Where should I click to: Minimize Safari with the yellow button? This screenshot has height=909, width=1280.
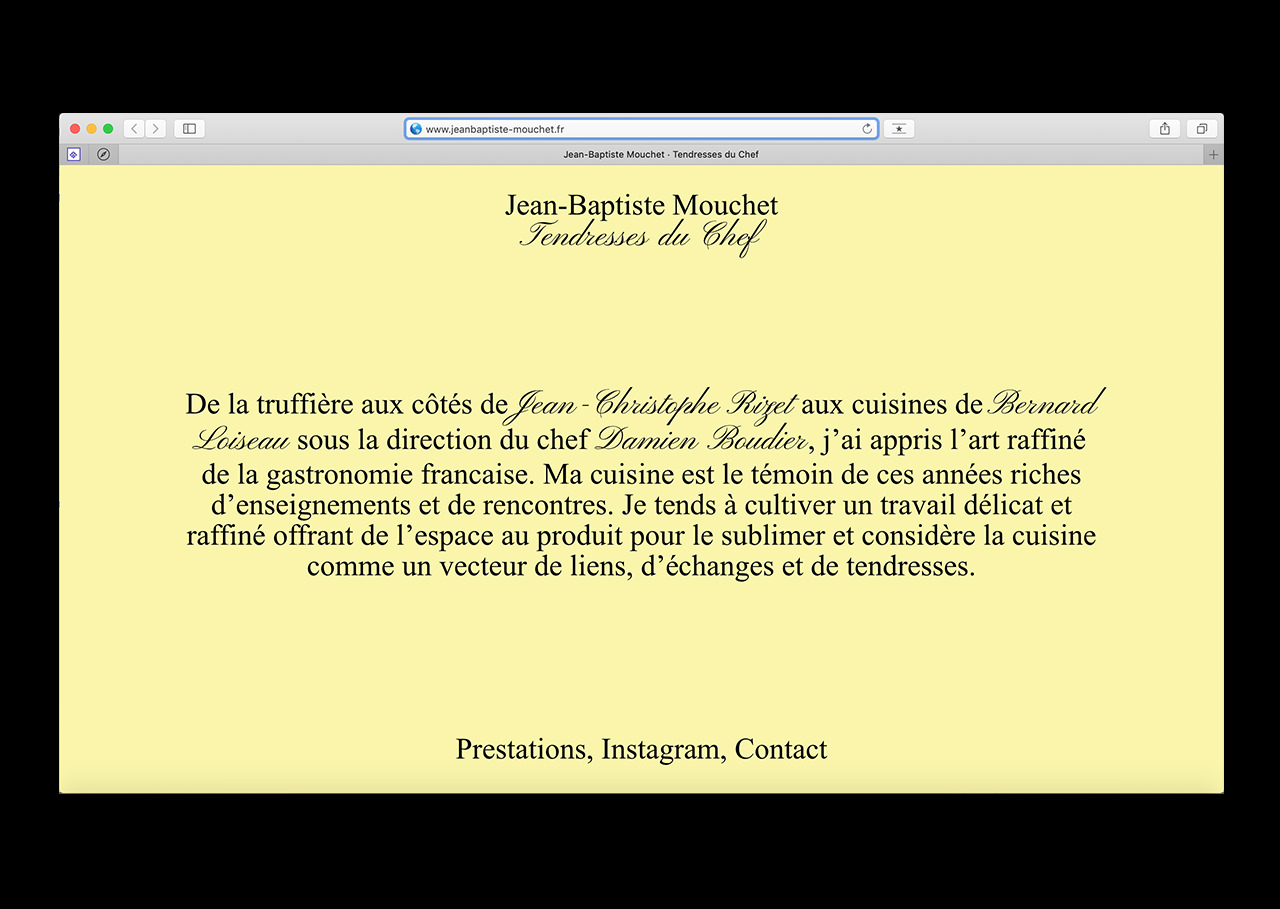coord(92,129)
